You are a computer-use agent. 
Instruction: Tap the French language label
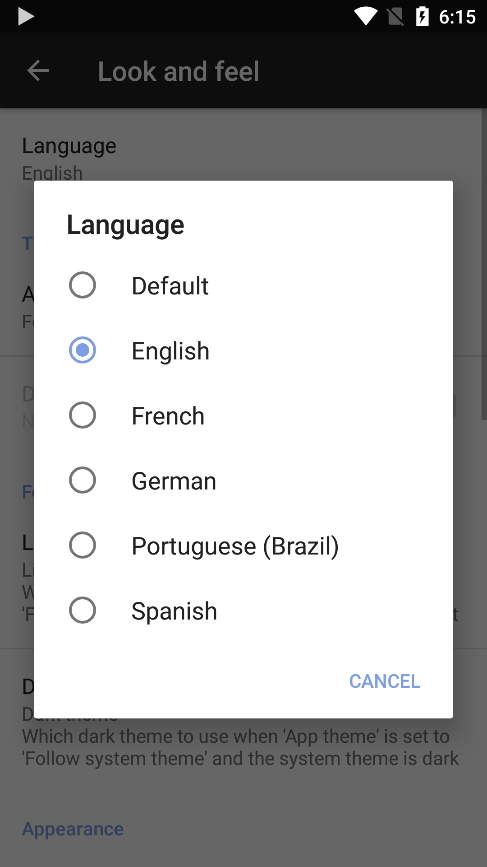[167, 416]
